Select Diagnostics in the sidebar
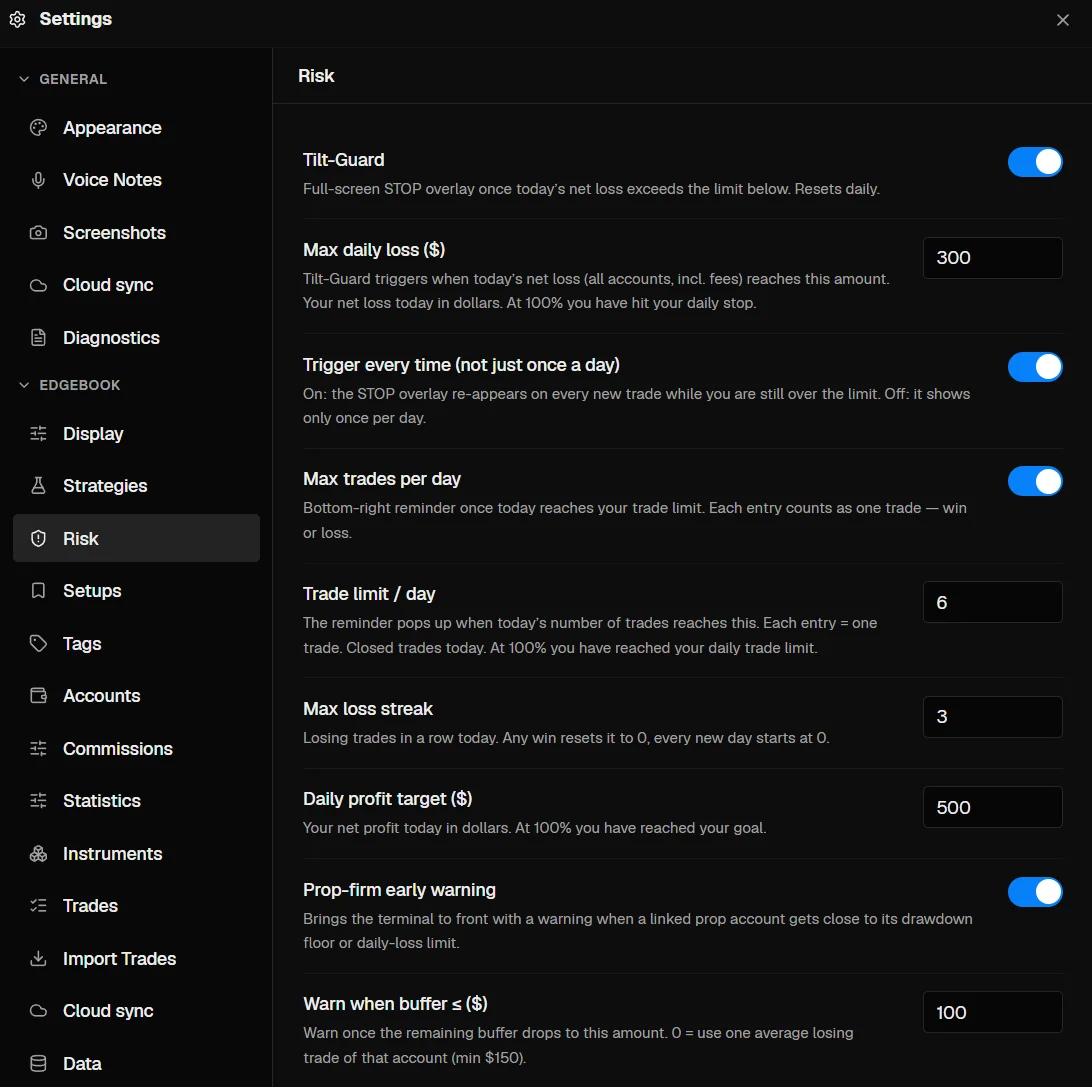The width and height of the screenshot is (1092, 1087). 136,338
